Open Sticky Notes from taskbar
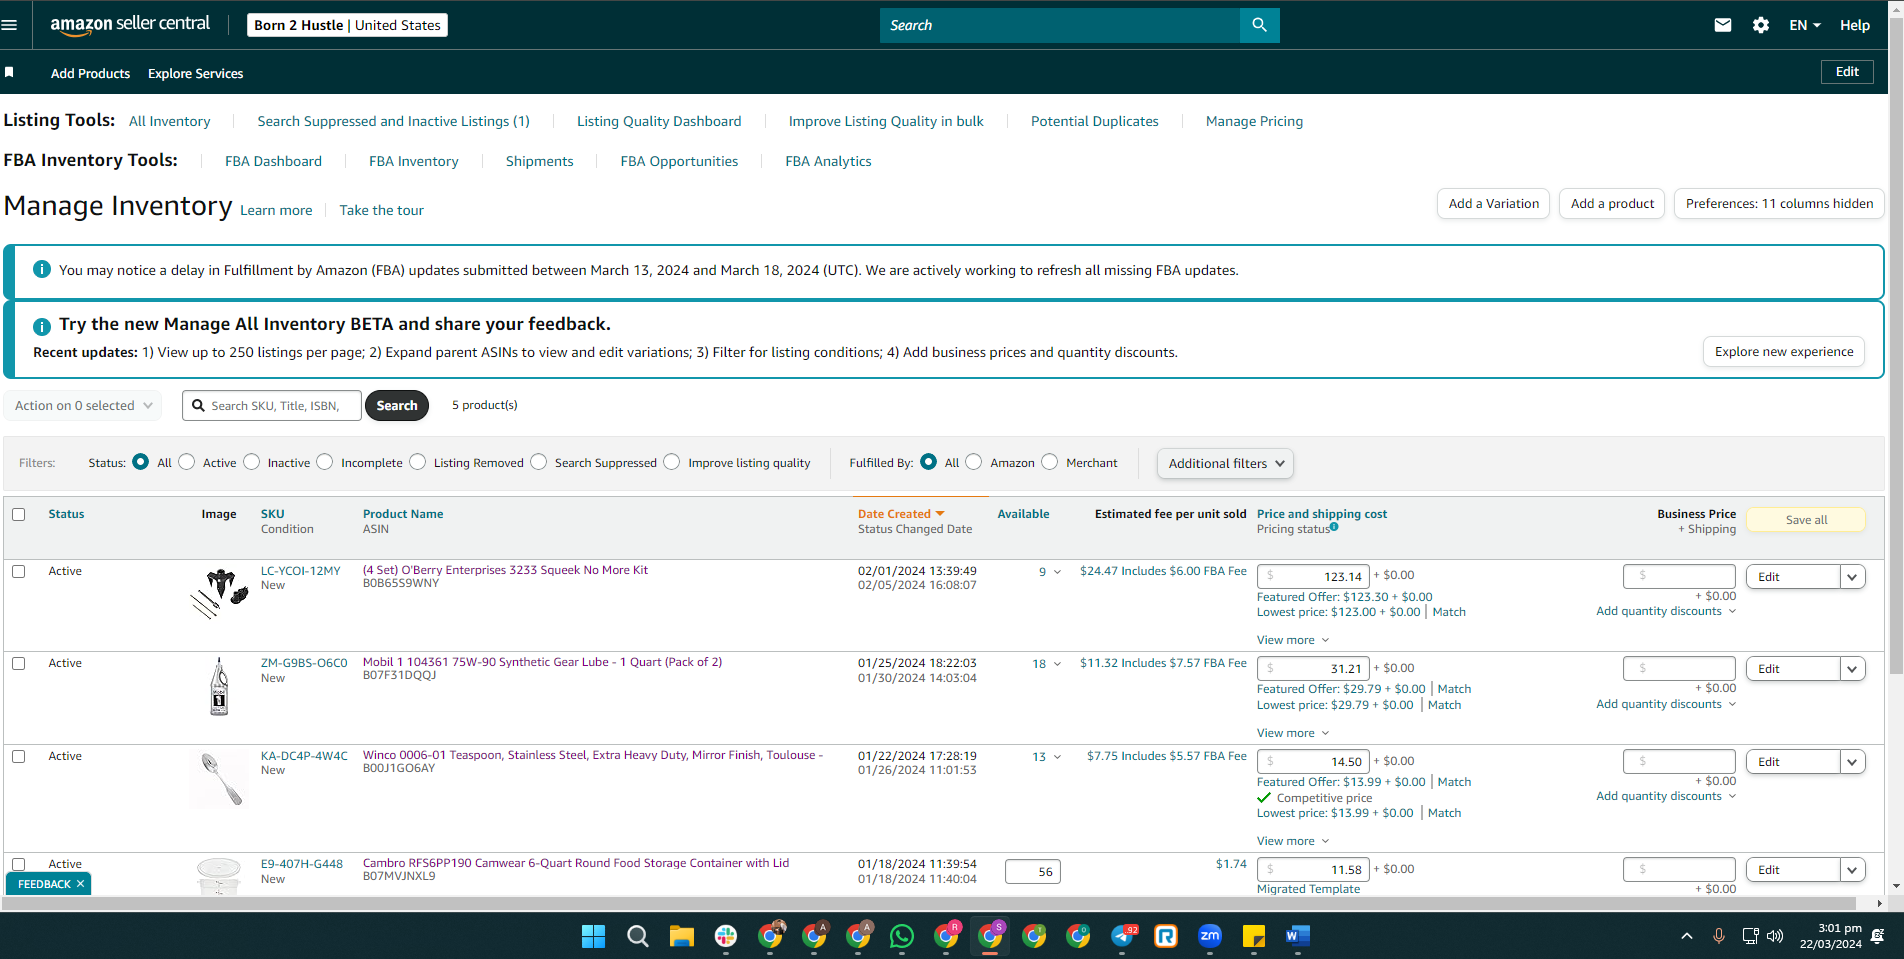Viewport: 1904px width, 959px height. [x=1254, y=936]
